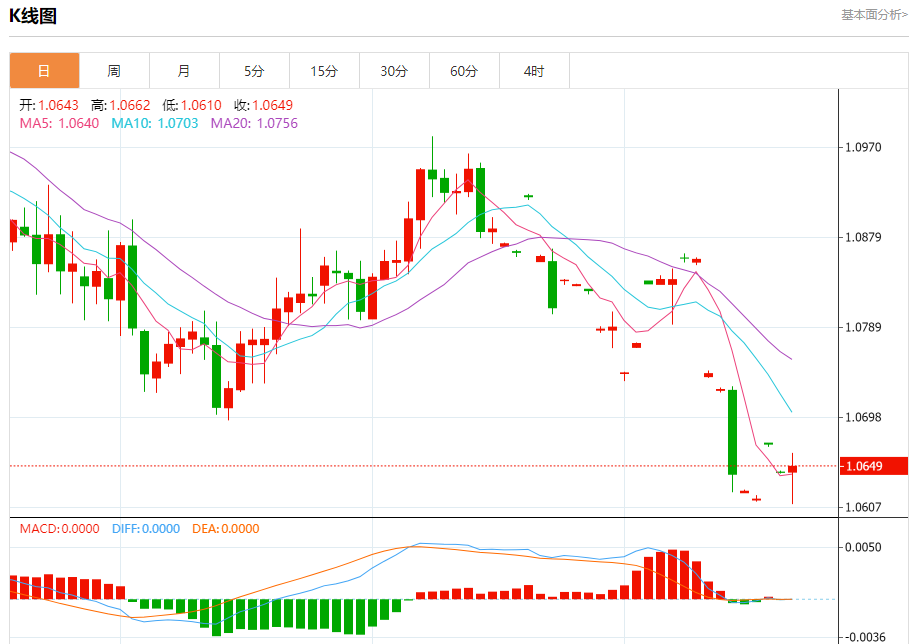Screen dimensions: 920x644
Task: Click the 1.0789 axis label
Action: 863,327
